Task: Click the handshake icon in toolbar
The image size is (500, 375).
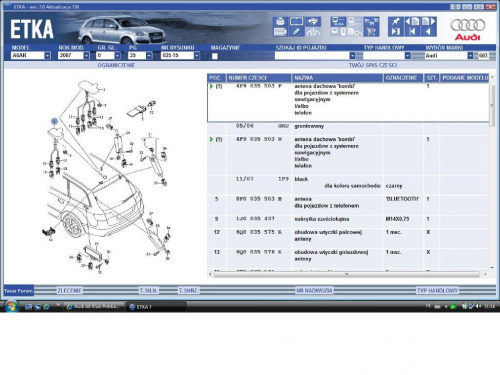Action: (313, 22)
